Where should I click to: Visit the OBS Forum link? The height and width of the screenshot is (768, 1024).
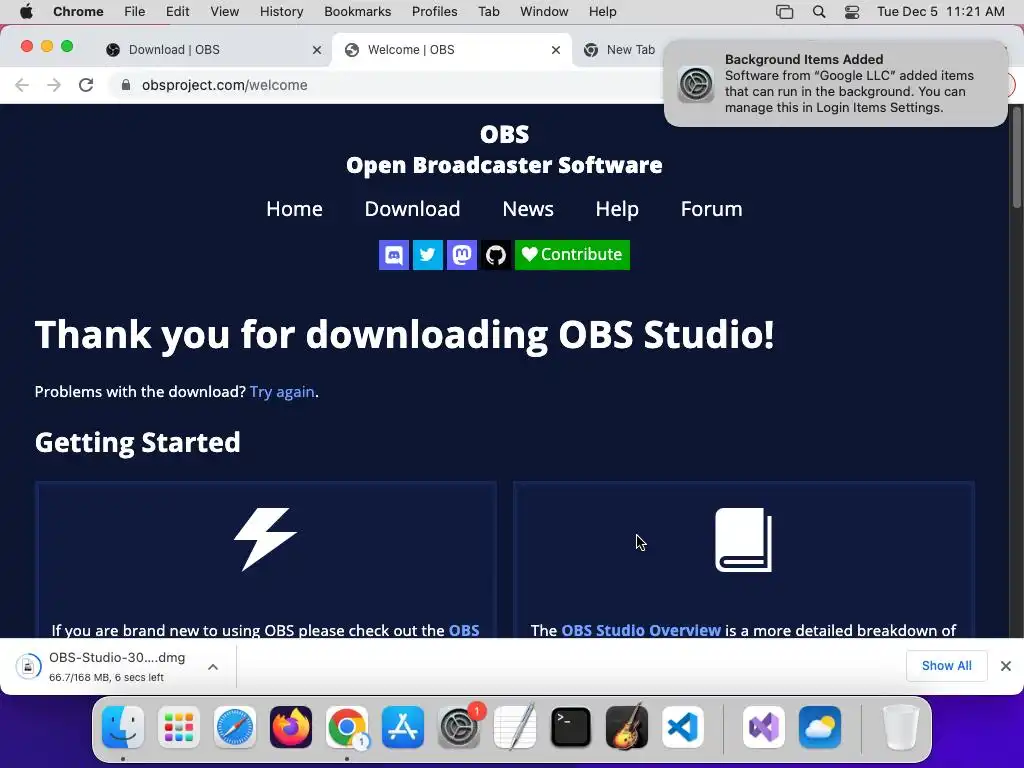(711, 209)
